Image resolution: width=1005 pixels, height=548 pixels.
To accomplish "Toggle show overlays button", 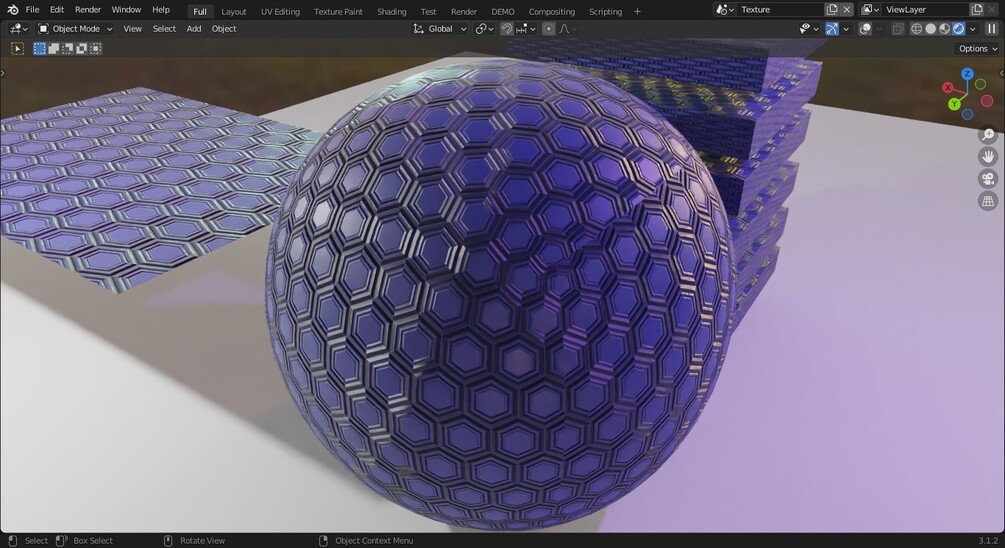I will coord(865,29).
